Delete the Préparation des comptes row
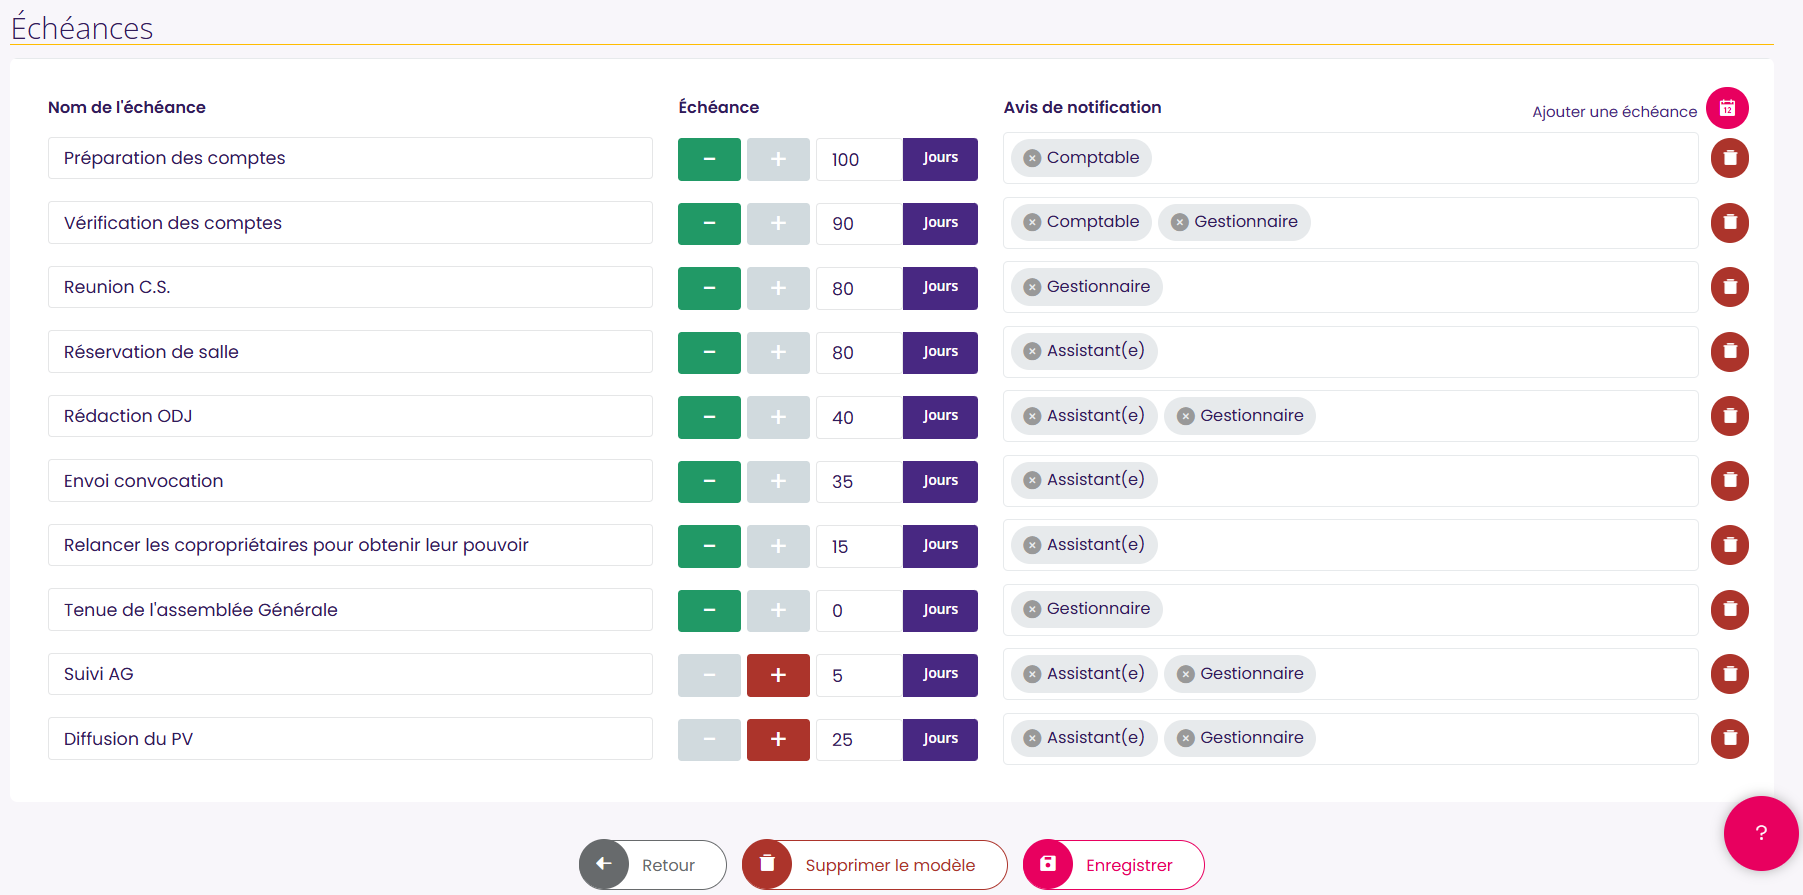The width and height of the screenshot is (1803, 895). pyautogui.click(x=1729, y=158)
